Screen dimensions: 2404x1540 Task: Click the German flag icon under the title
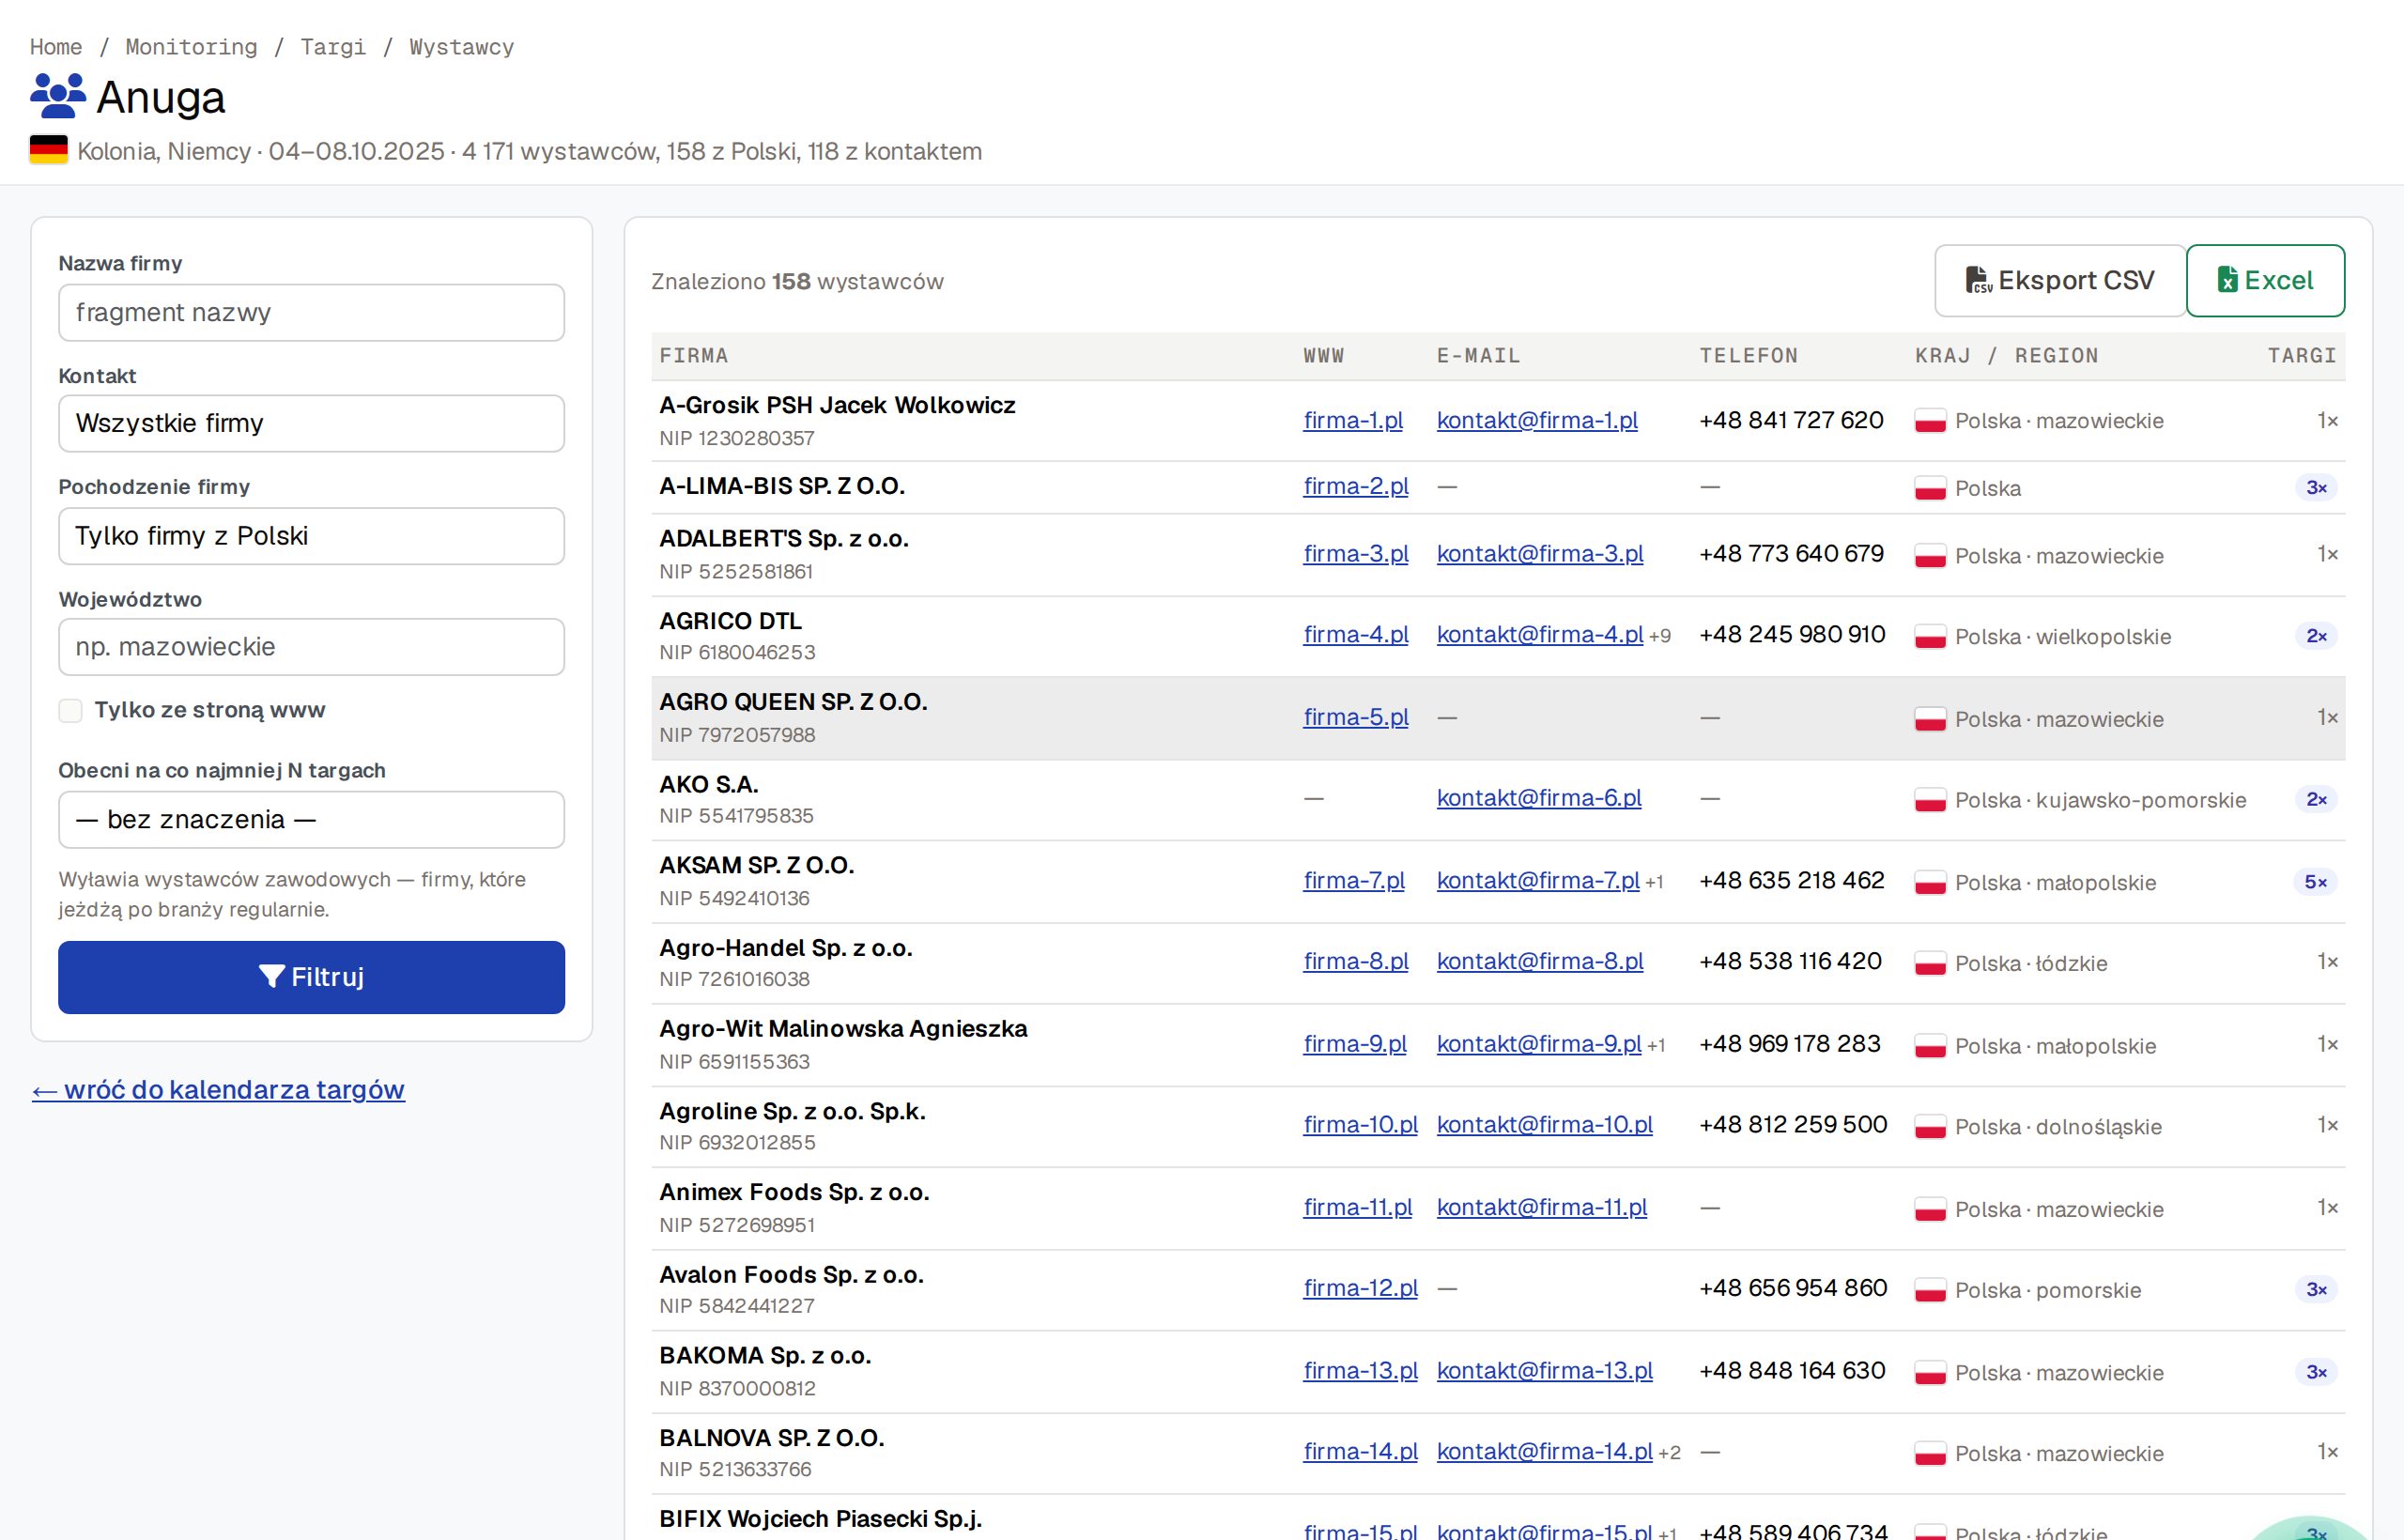pyautogui.click(x=49, y=150)
